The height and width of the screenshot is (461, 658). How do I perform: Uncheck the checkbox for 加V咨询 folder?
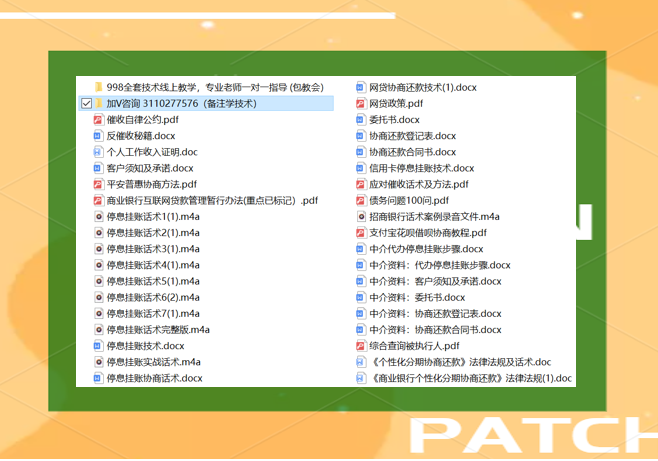click(86, 104)
